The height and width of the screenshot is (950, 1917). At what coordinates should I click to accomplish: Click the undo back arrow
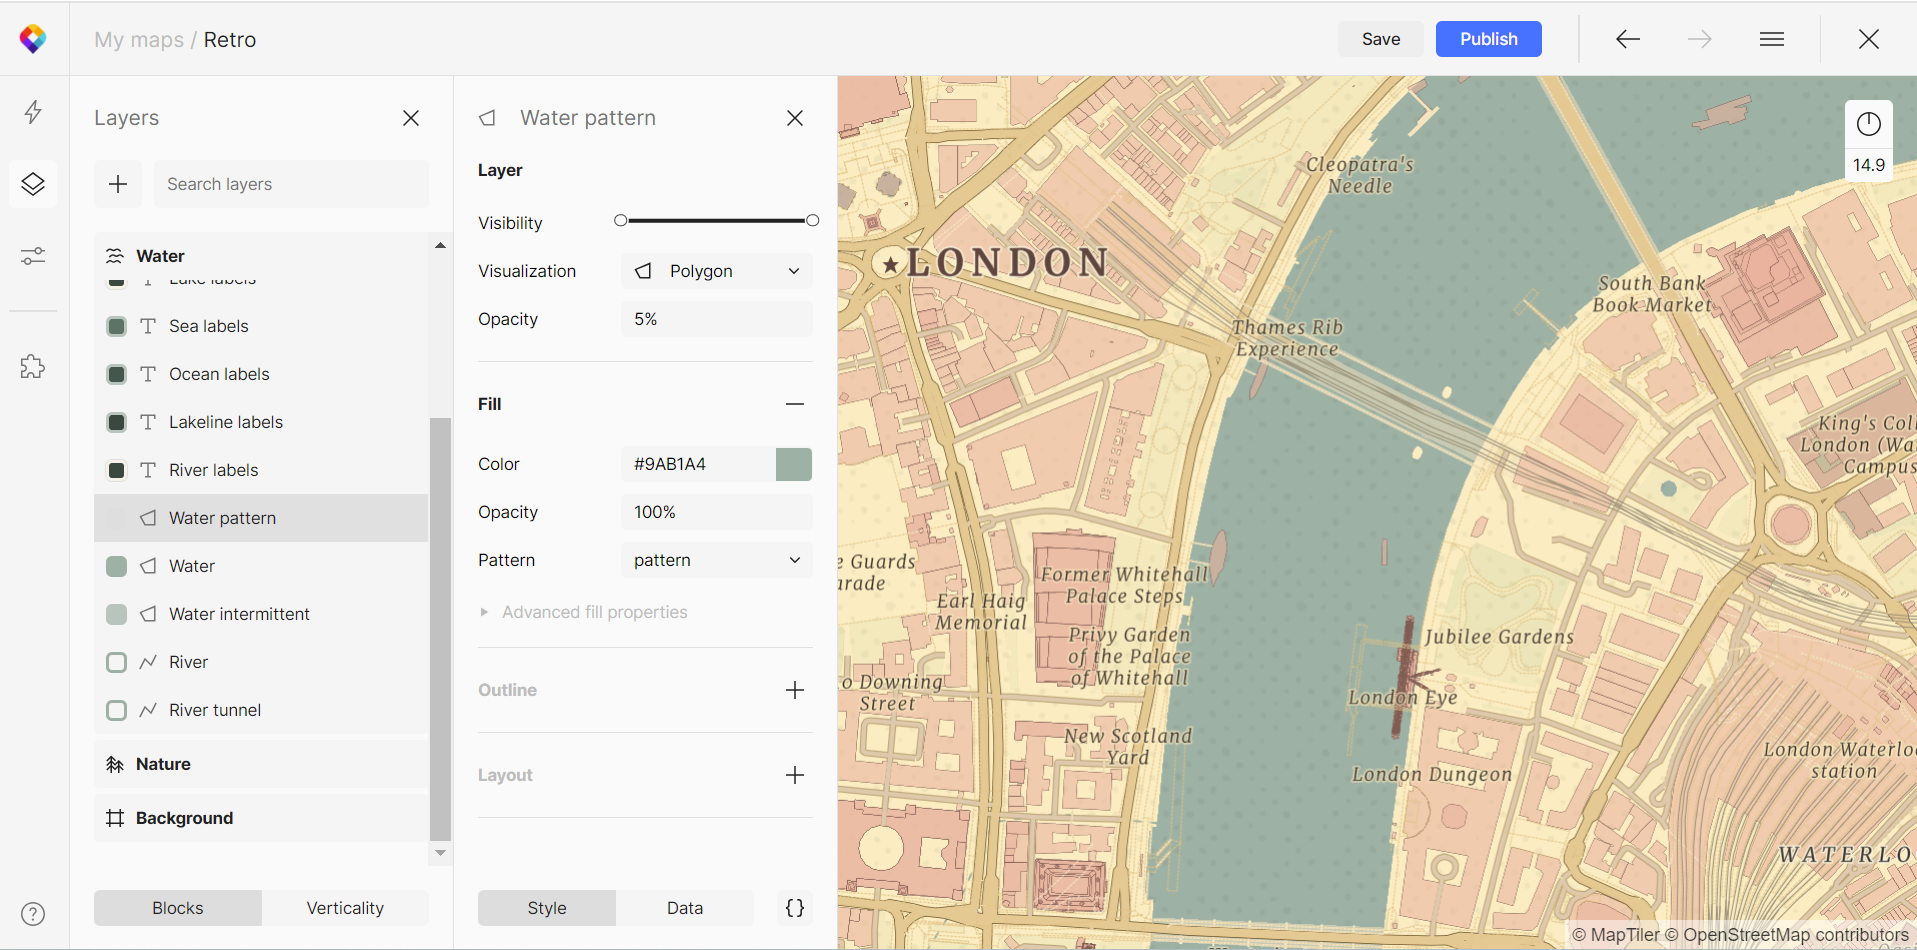click(1627, 39)
